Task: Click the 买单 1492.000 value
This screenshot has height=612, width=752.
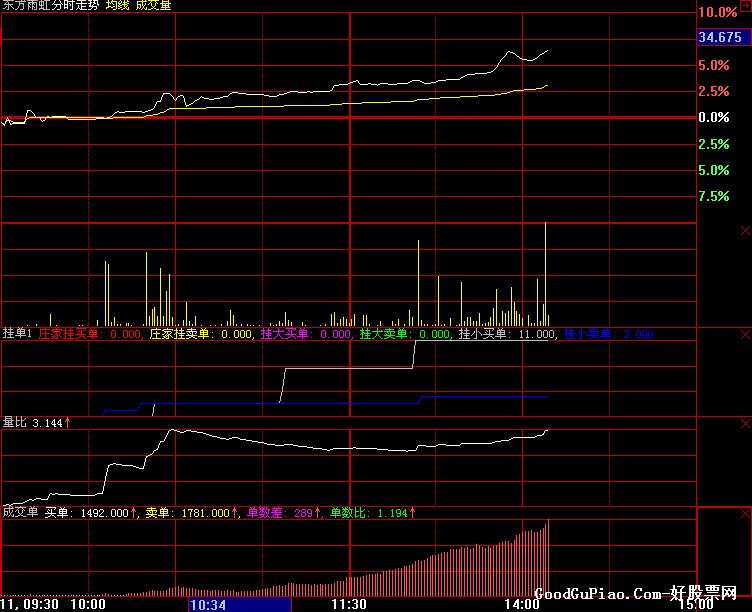Action: pyautogui.click(x=91, y=513)
